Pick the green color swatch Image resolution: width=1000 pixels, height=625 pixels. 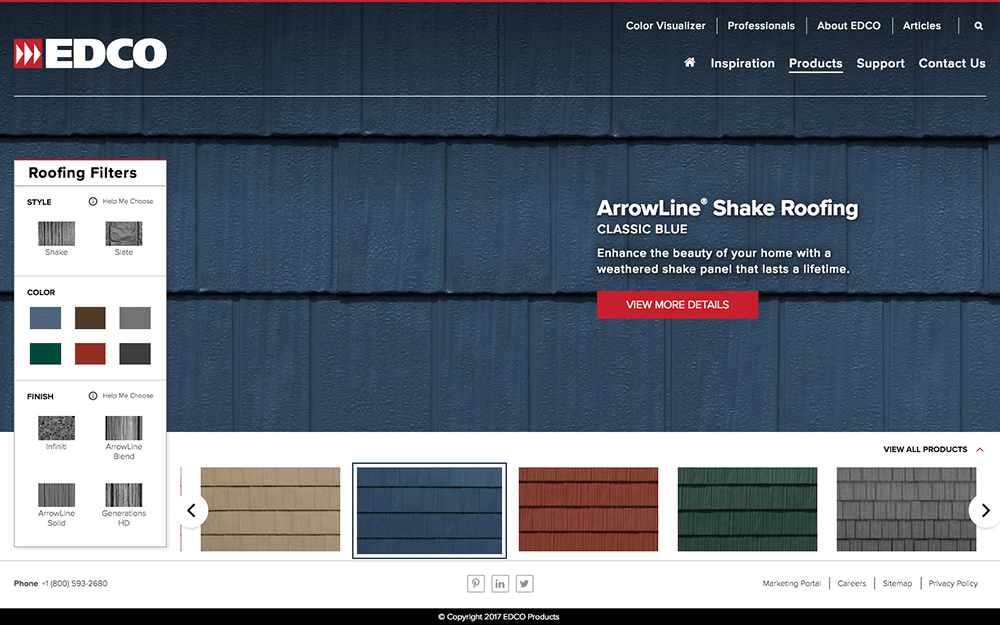coord(45,354)
